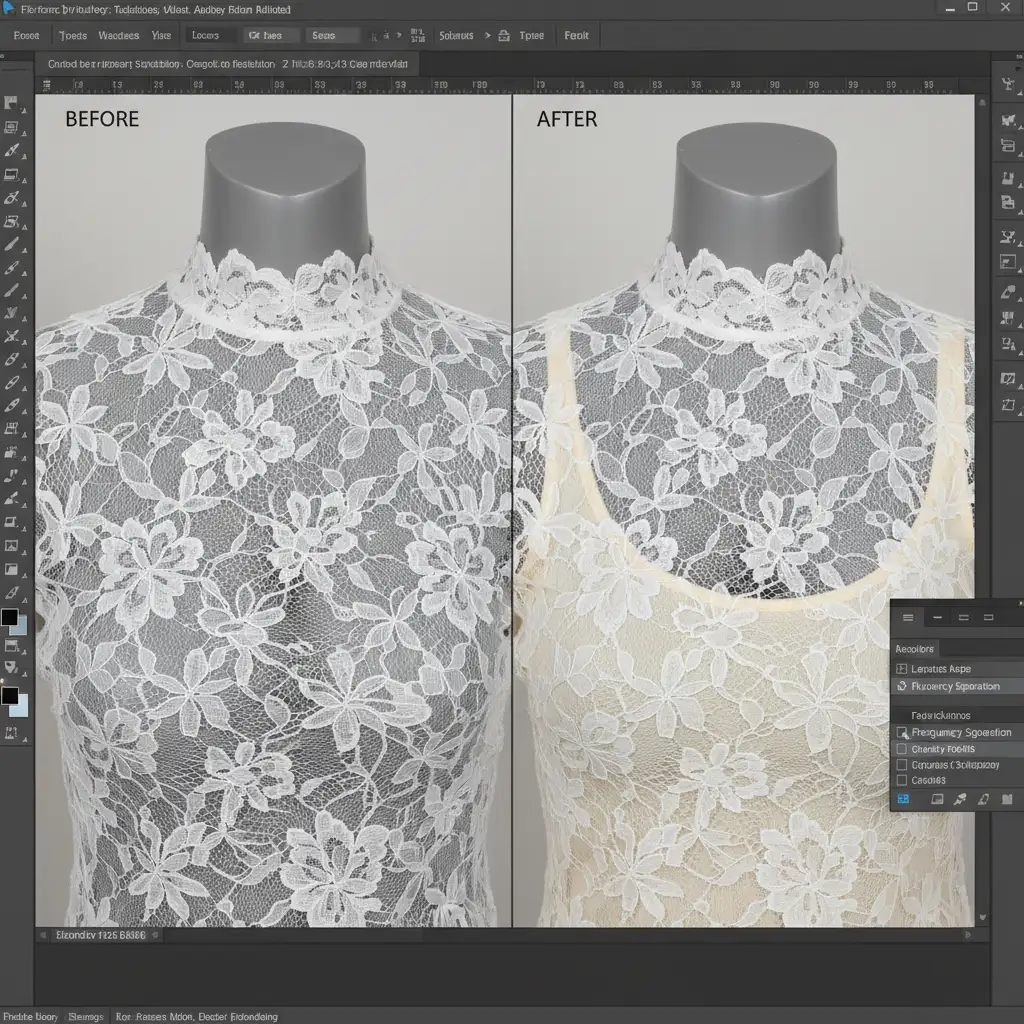Click the lowest light blue swatch in left toolbar

[19, 706]
